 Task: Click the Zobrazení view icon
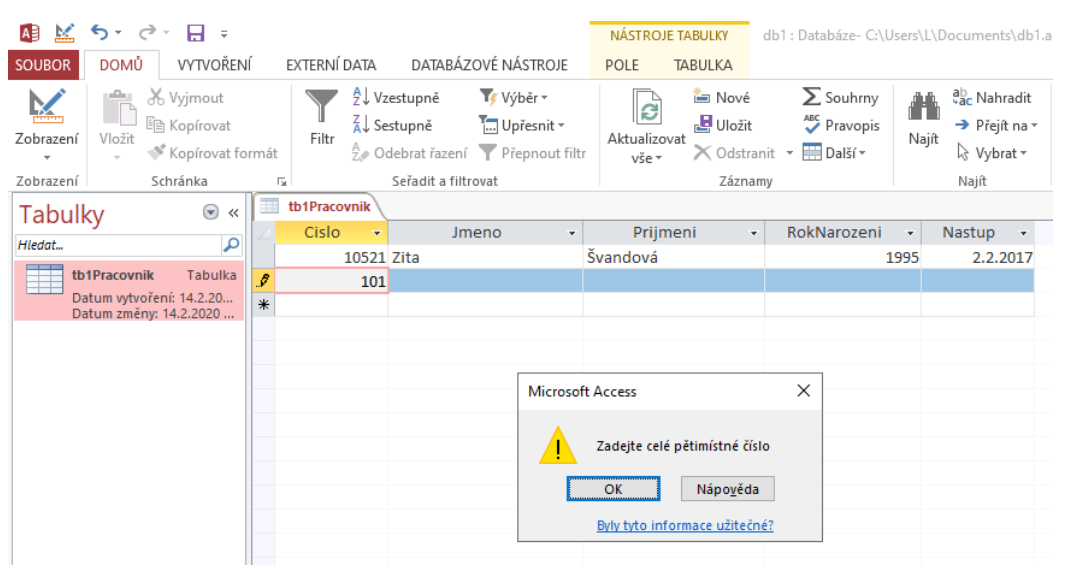[x=46, y=106]
